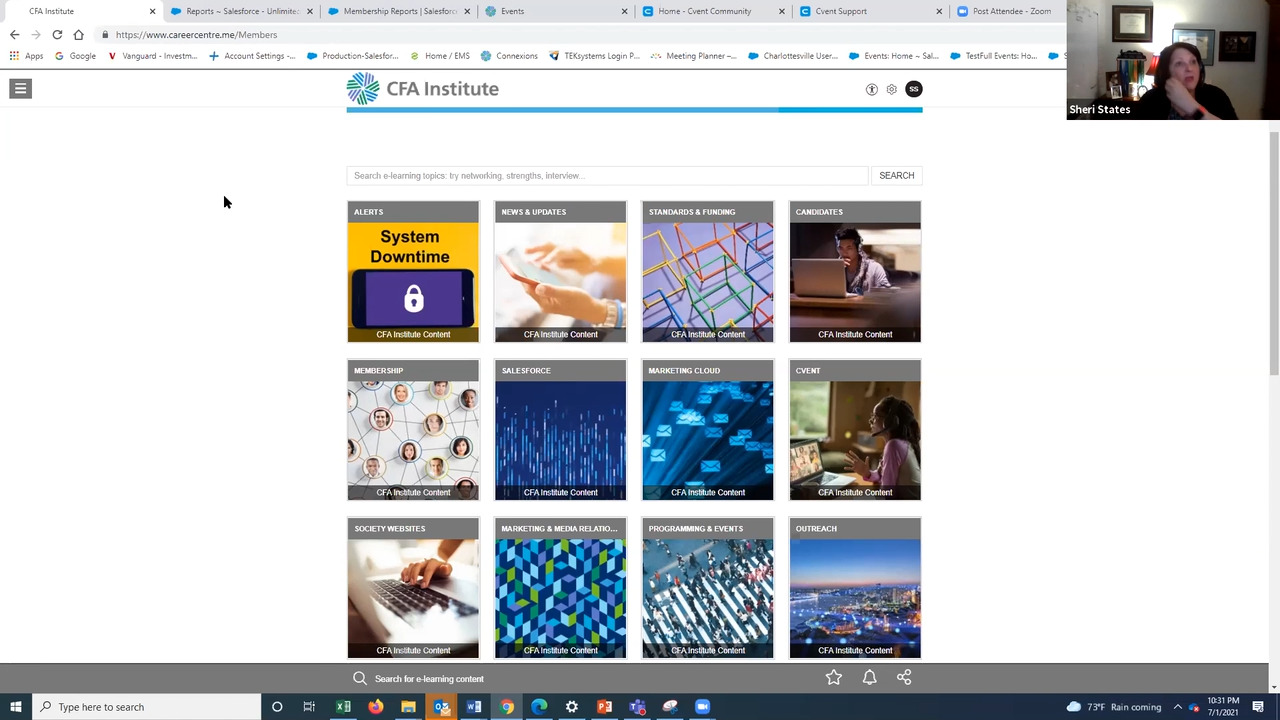Open the Membership tile
The width and height of the screenshot is (1280, 720).
point(413,430)
